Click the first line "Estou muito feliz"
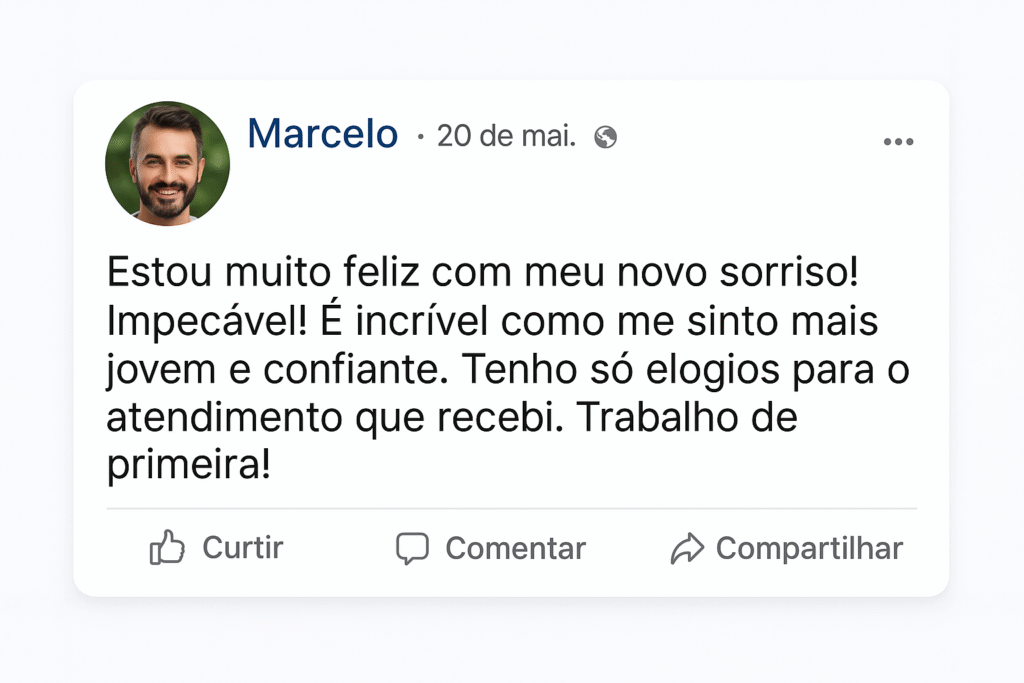The width and height of the screenshot is (1024, 683). pos(263,272)
